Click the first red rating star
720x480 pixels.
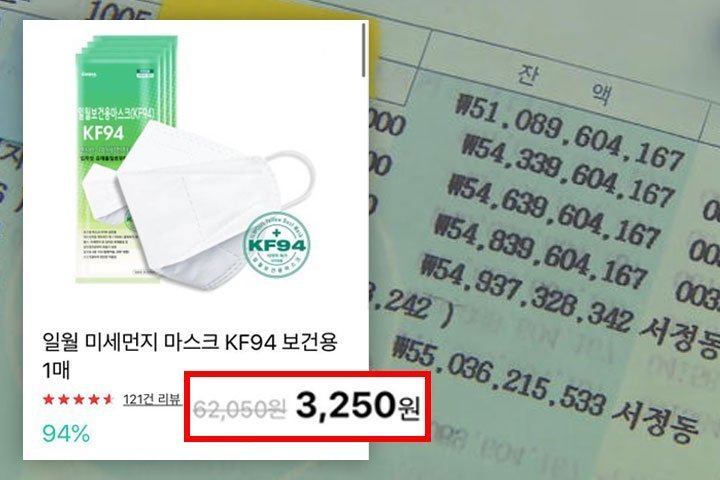pos(48,399)
